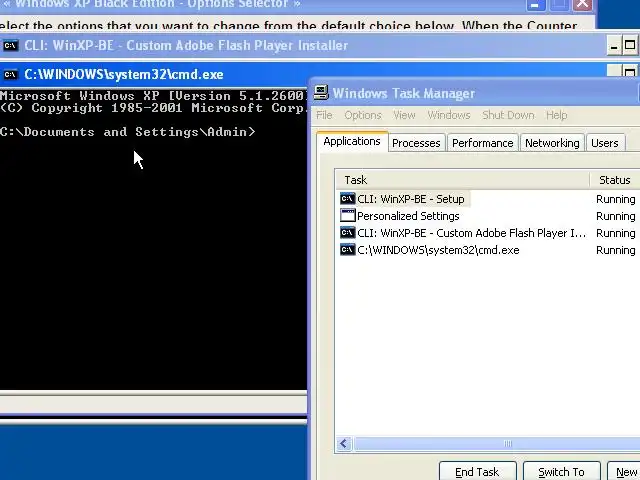640x480 pixels.
Task: Close the Options Selector window
Action: [583, 5]
